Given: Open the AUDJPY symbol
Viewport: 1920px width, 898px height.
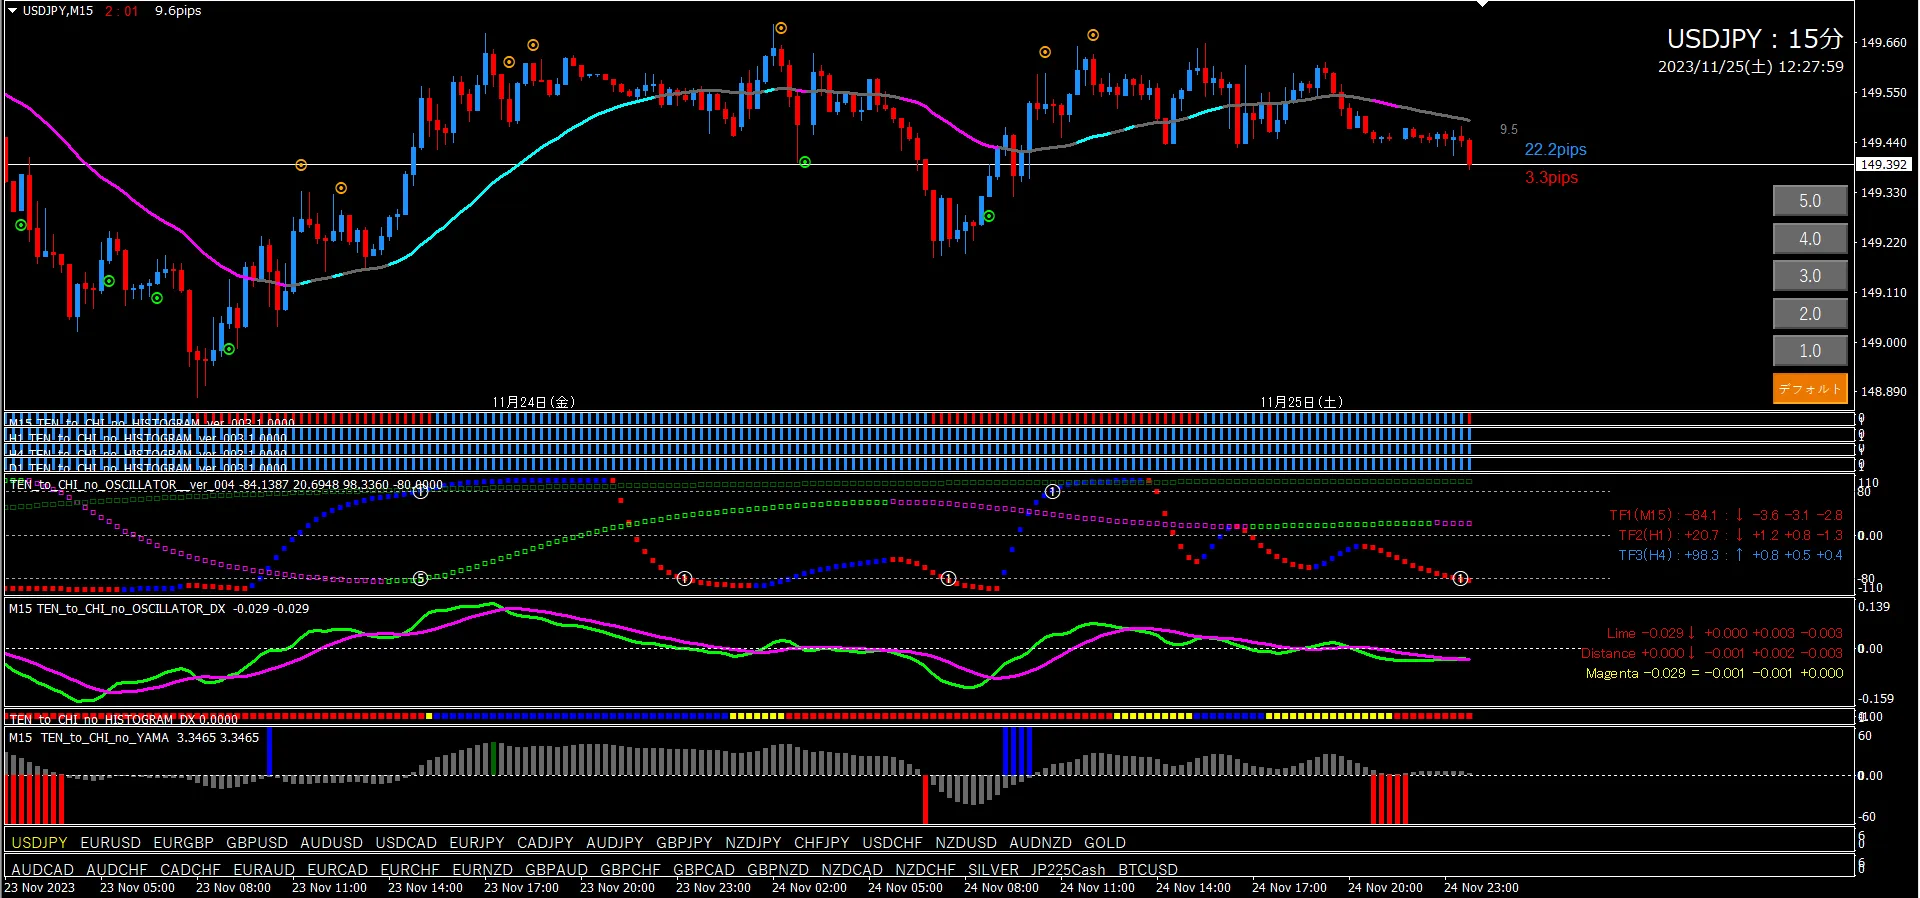Looking at the screenshot, I should pos(615,843).
